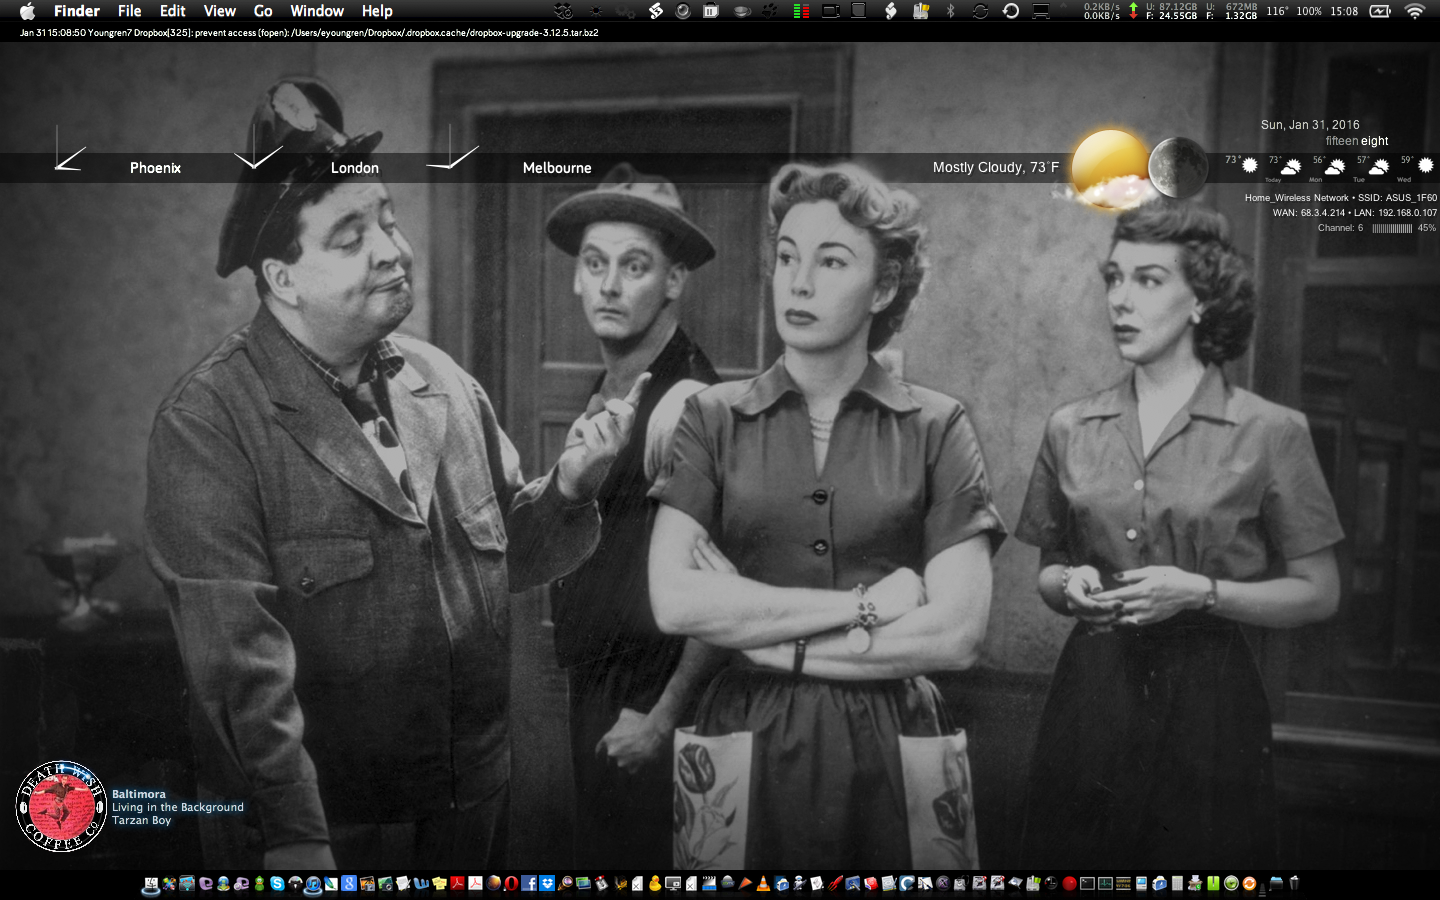Click the 116° temperature reading
1440x900 pixels.
pyautogui.click(x=1277, y=11)
